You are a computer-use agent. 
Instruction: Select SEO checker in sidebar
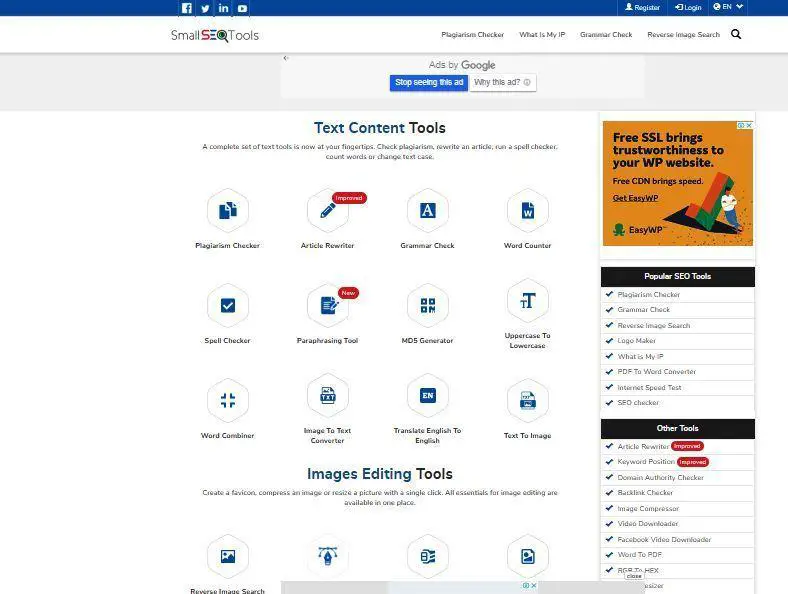pos(638,403)
